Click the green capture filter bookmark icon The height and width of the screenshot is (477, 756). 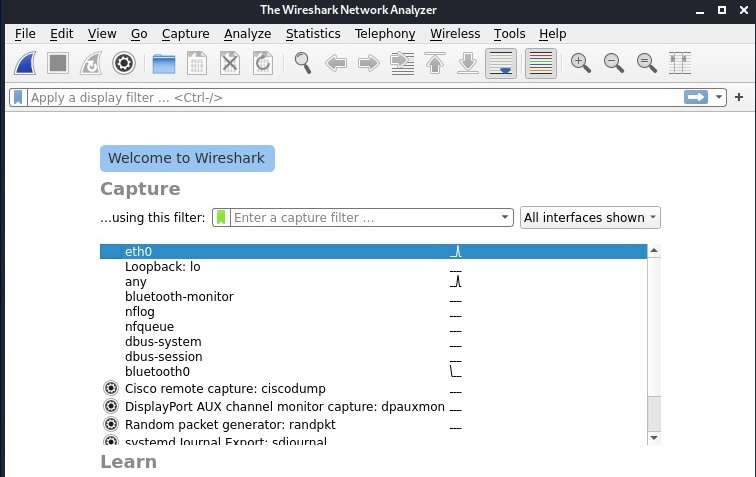[221, 218]
